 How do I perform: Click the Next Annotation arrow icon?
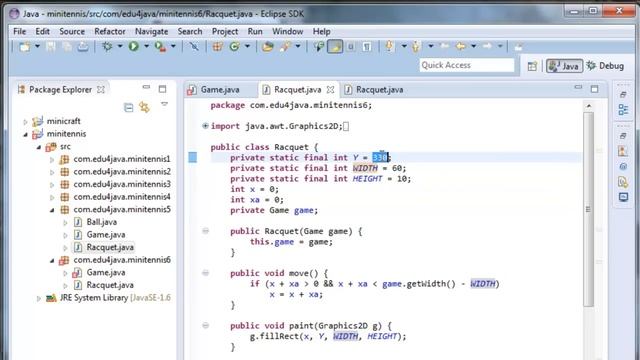[x=389, y=47]
